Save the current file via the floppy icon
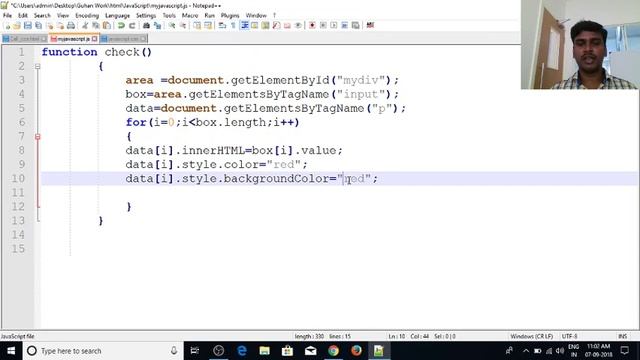 point(28,26)
